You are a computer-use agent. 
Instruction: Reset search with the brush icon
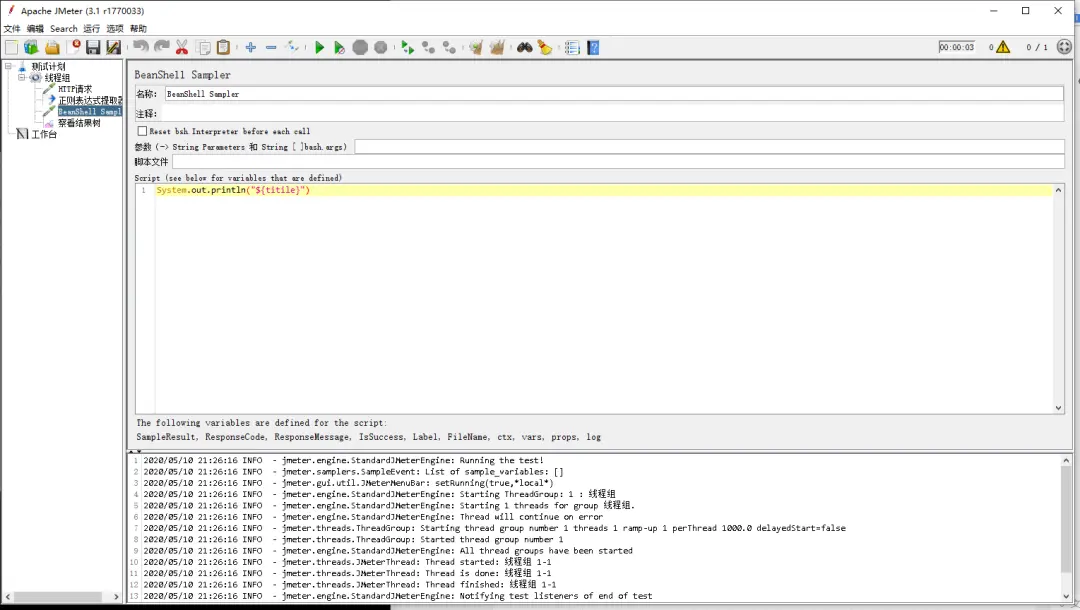click(545, 48)
